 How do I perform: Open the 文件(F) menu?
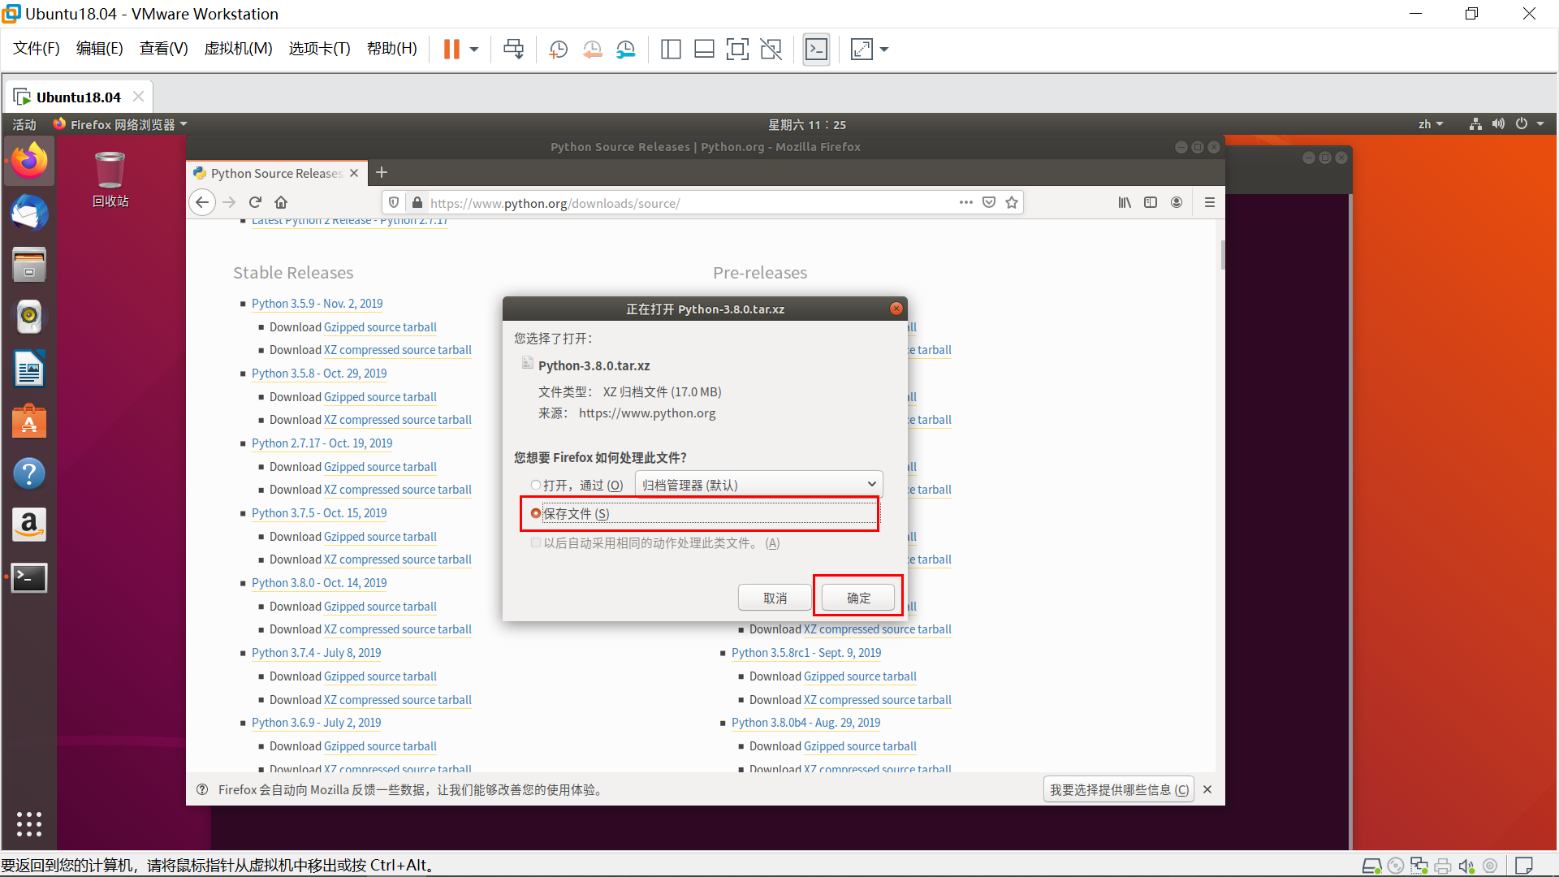coord(36,49)
